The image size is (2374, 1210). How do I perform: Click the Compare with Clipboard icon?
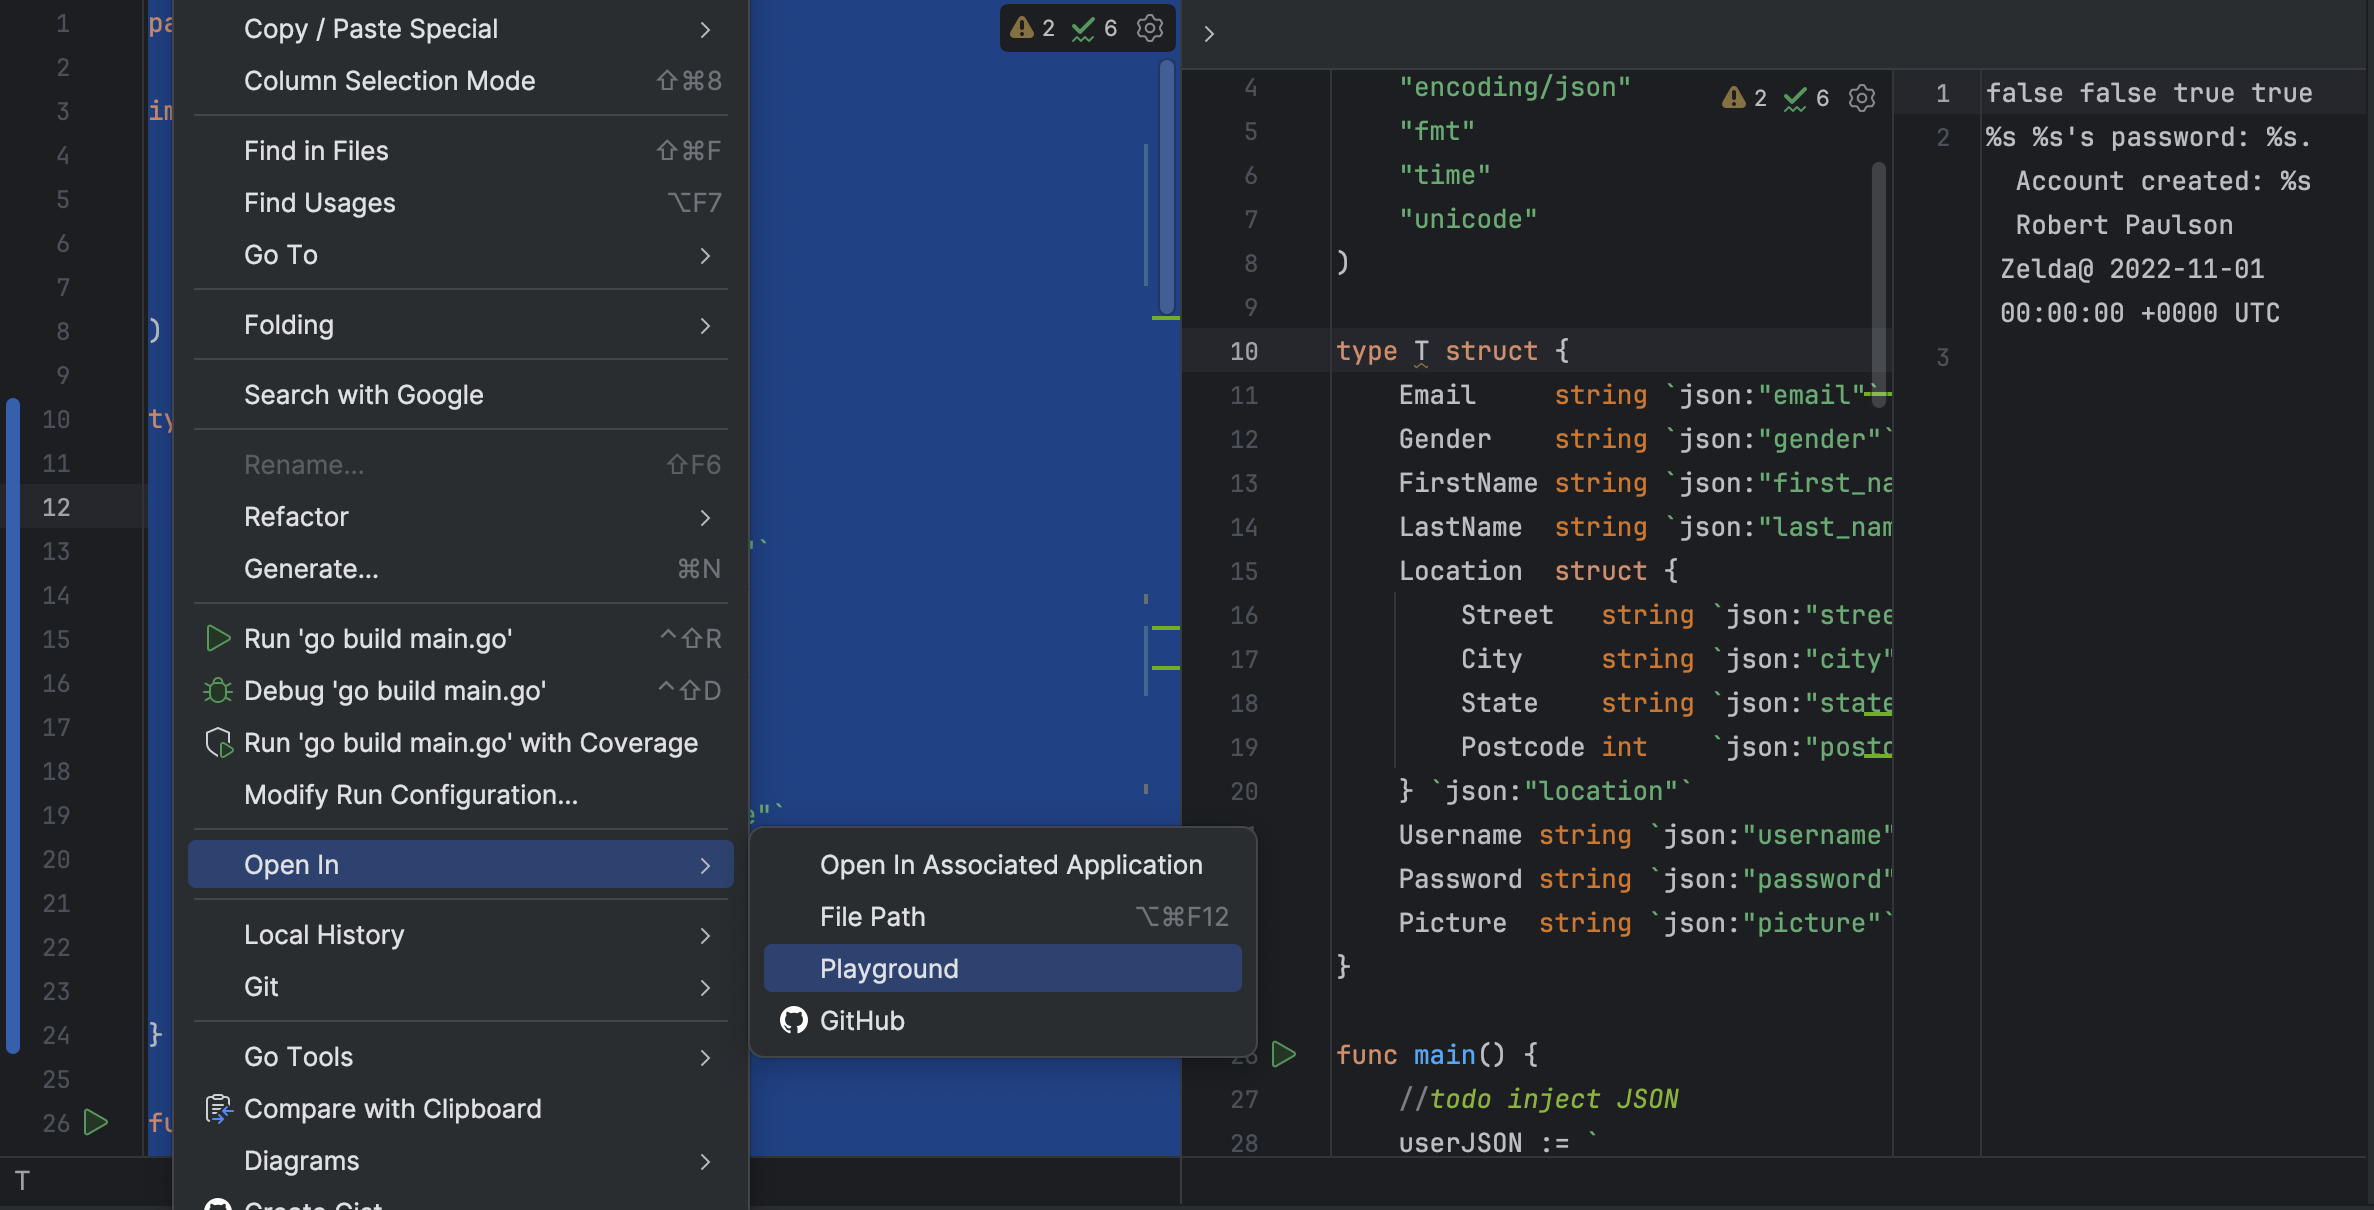217,1108
